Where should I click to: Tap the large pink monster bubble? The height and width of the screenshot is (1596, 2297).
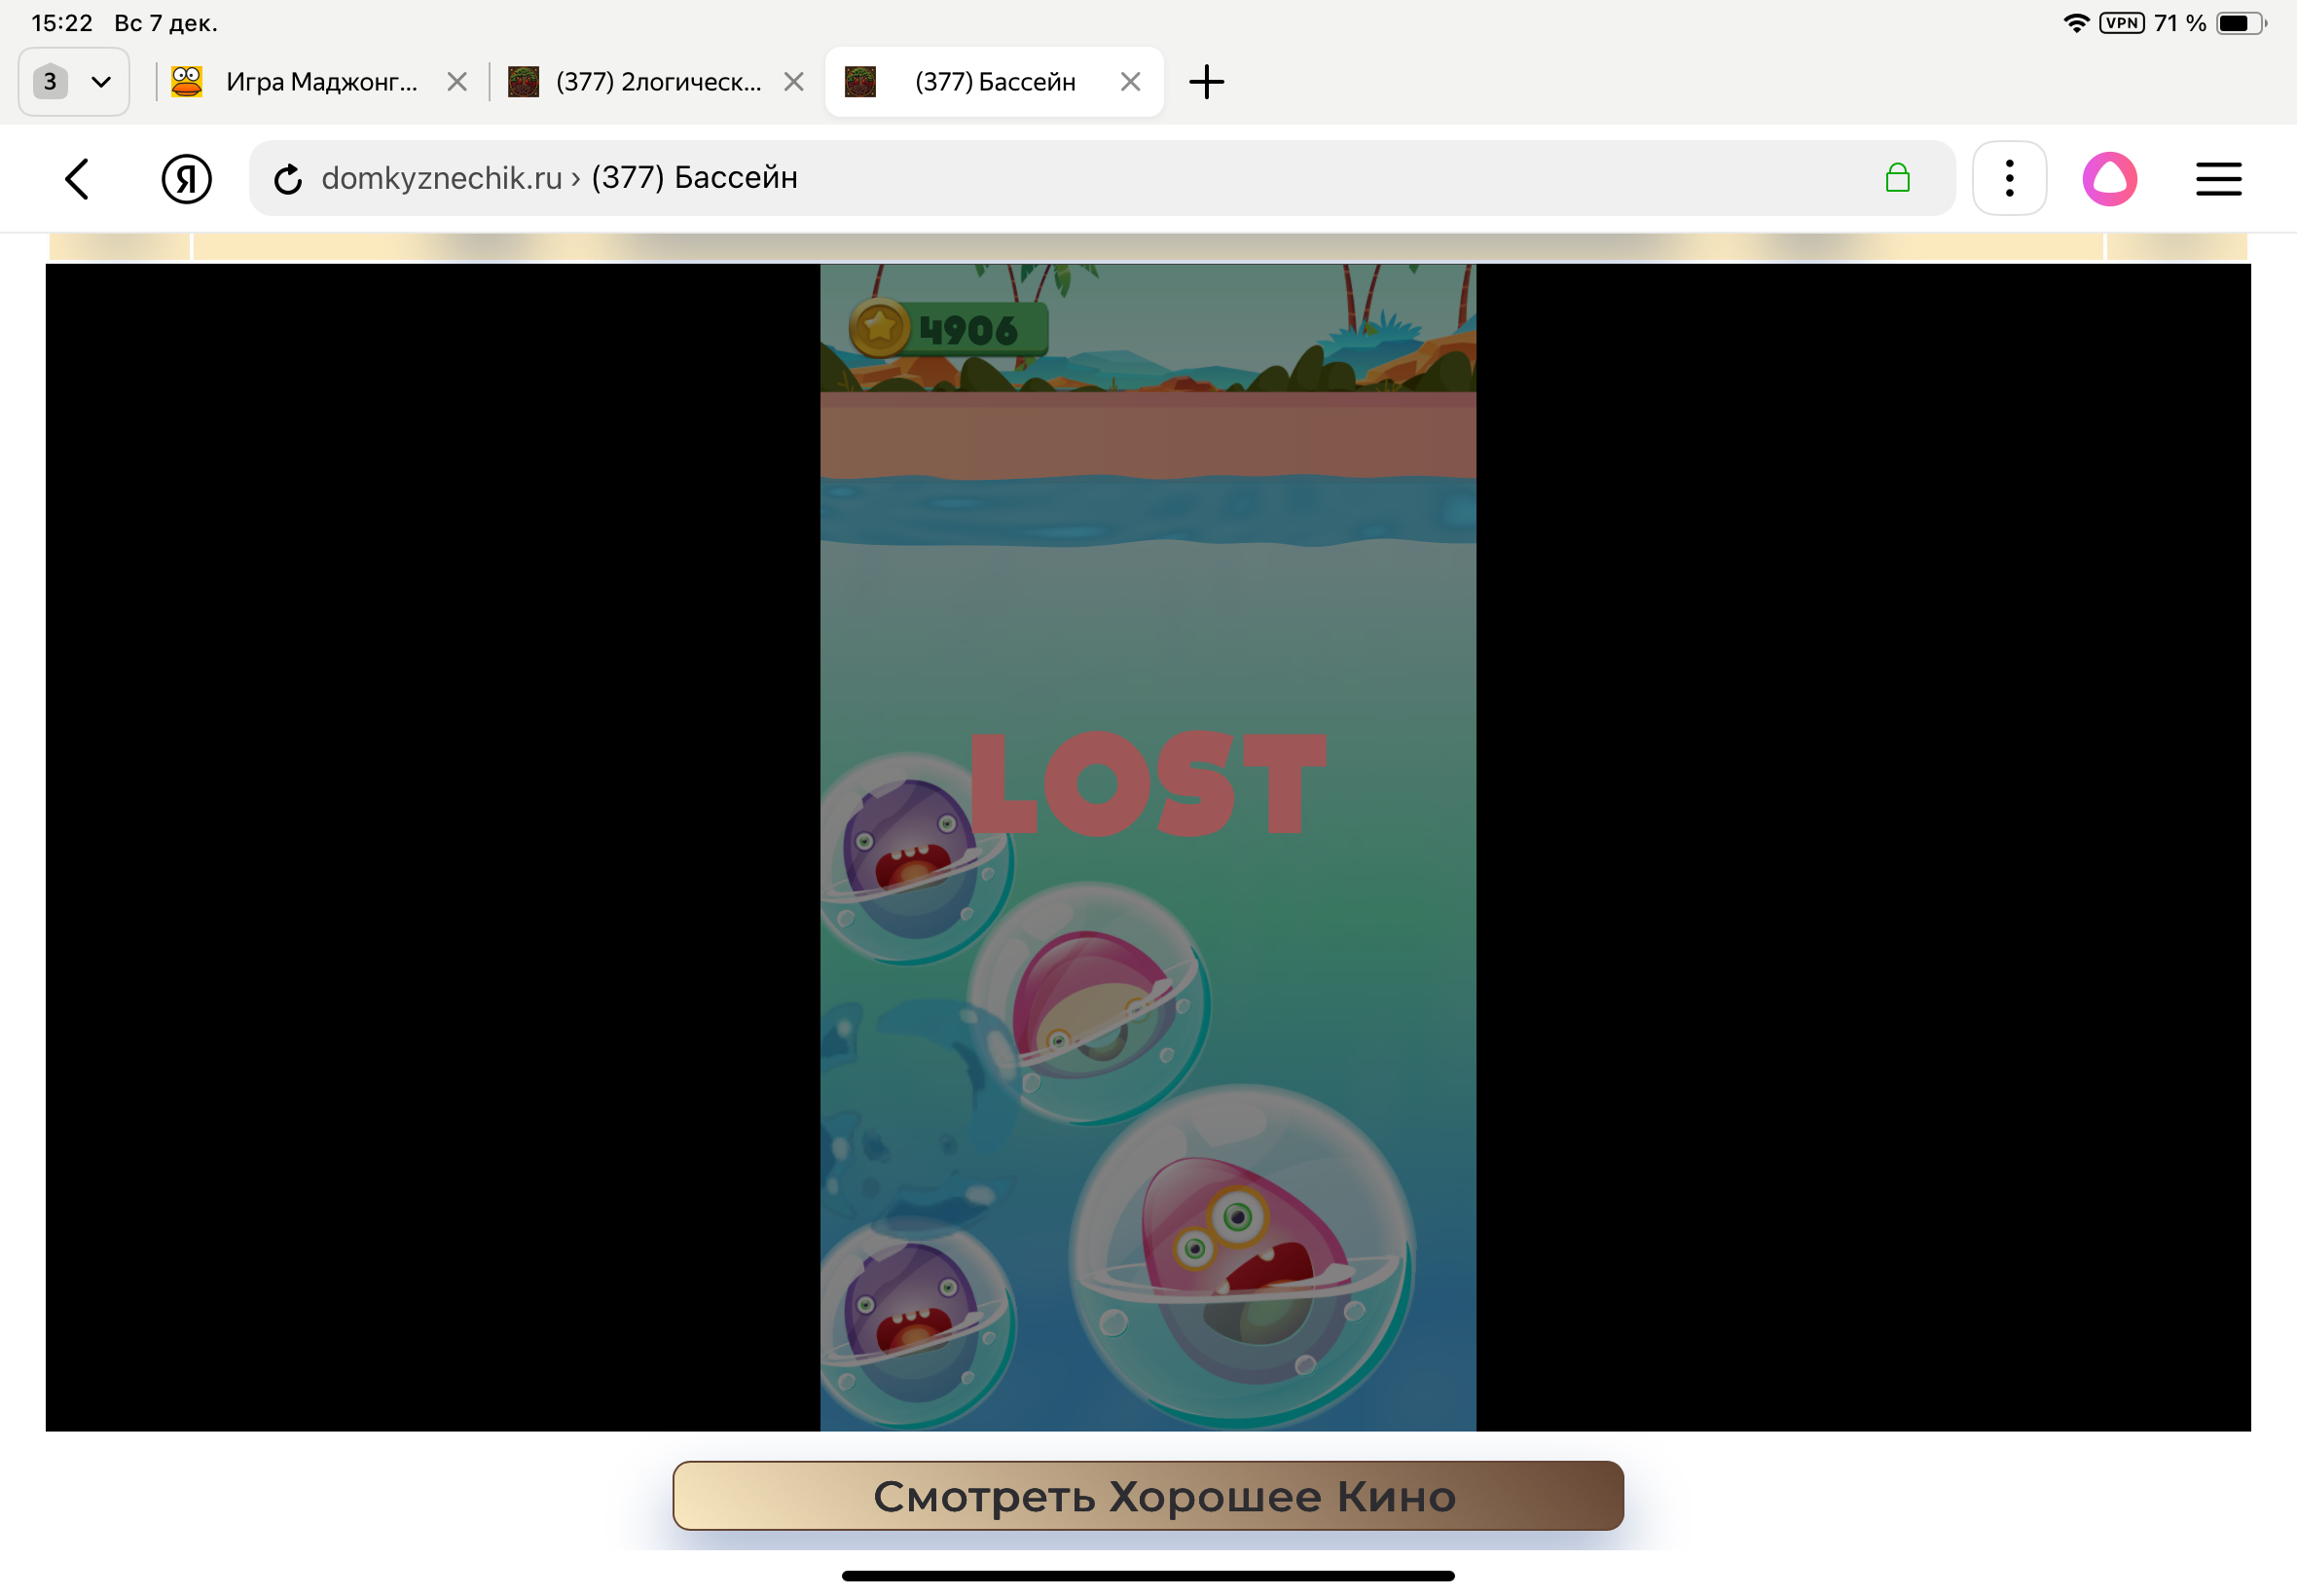pos(1240,1255)
